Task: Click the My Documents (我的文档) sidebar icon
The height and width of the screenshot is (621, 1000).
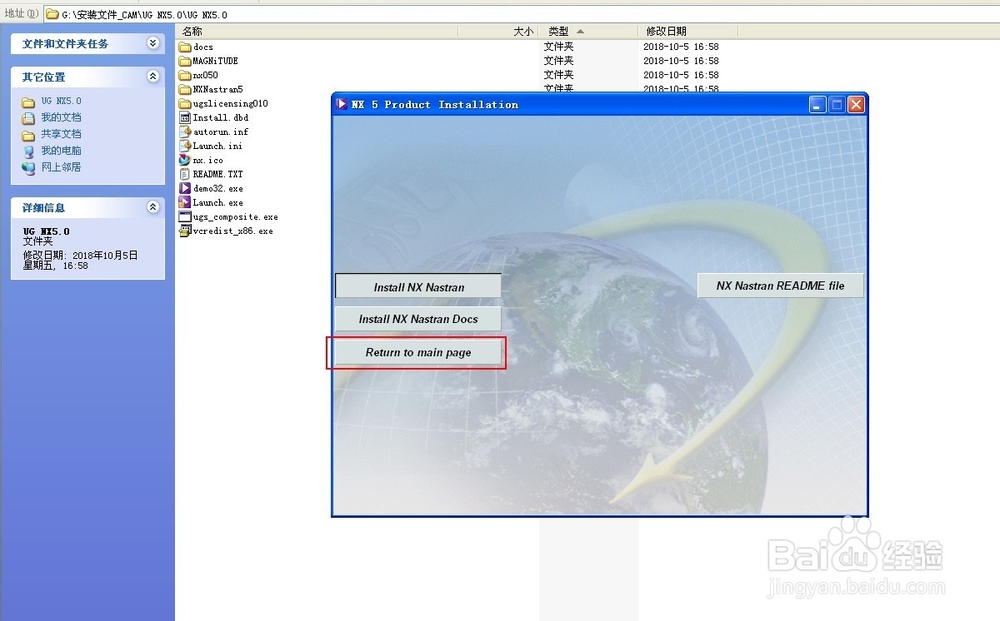Action: pyautogui.click(x=28, y=119)
